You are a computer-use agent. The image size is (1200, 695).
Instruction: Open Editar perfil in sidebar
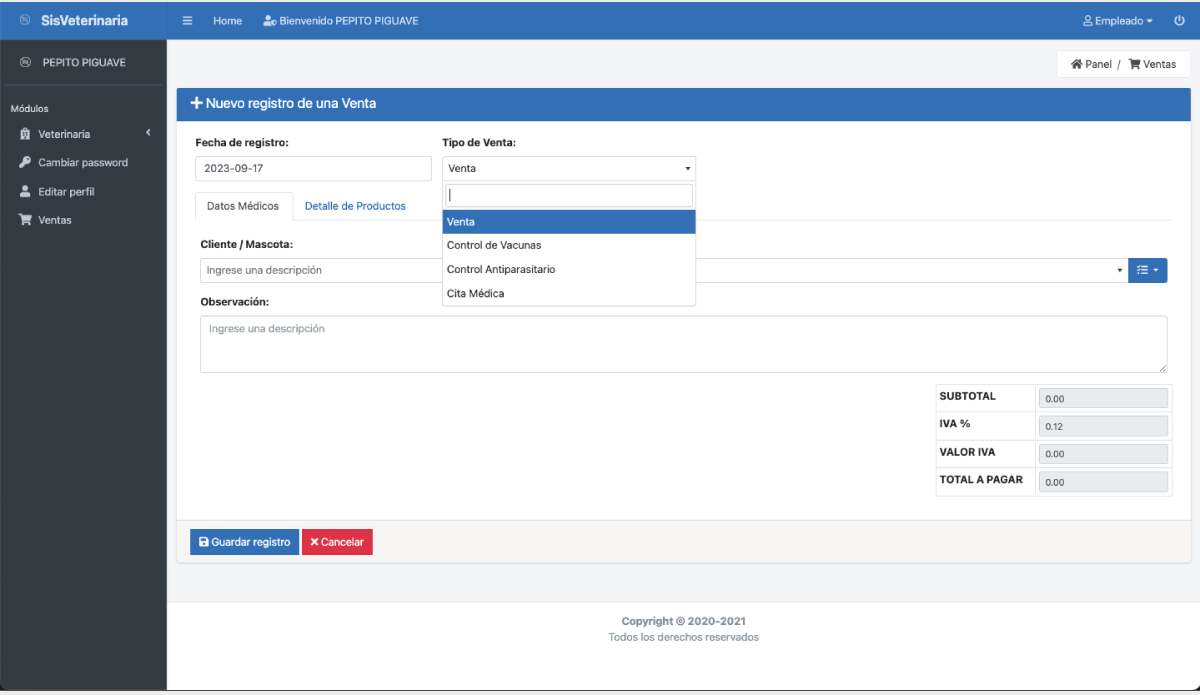pos(66,192)
